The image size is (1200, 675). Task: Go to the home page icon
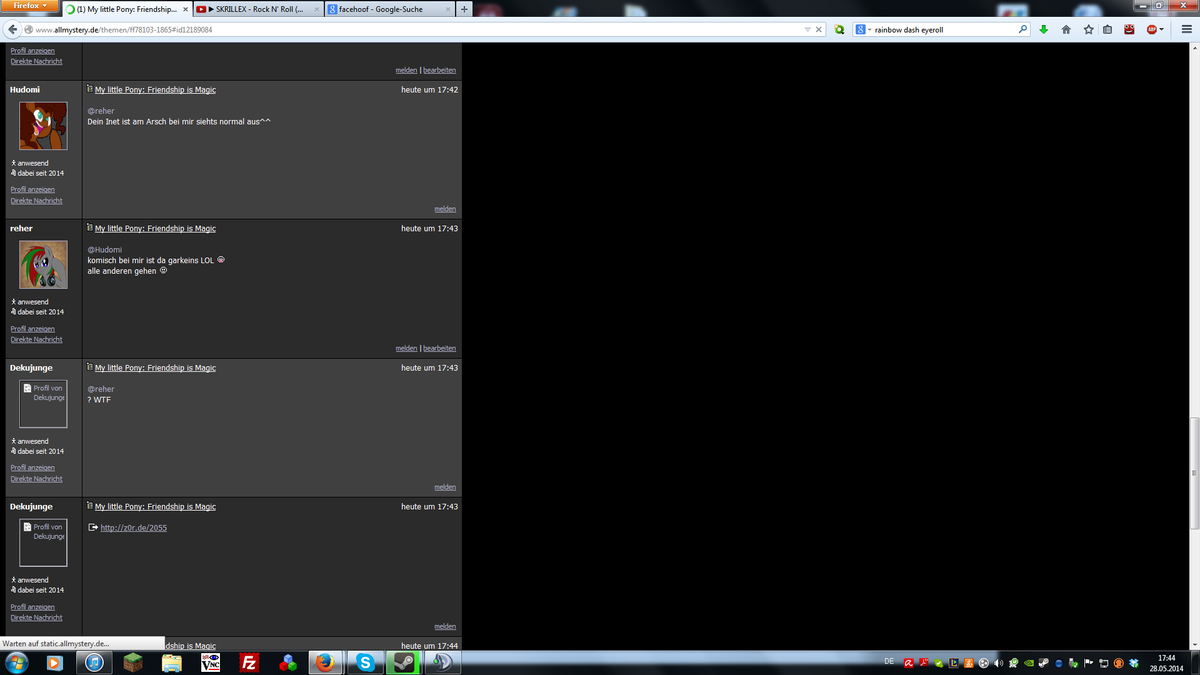pos(1066,30)
